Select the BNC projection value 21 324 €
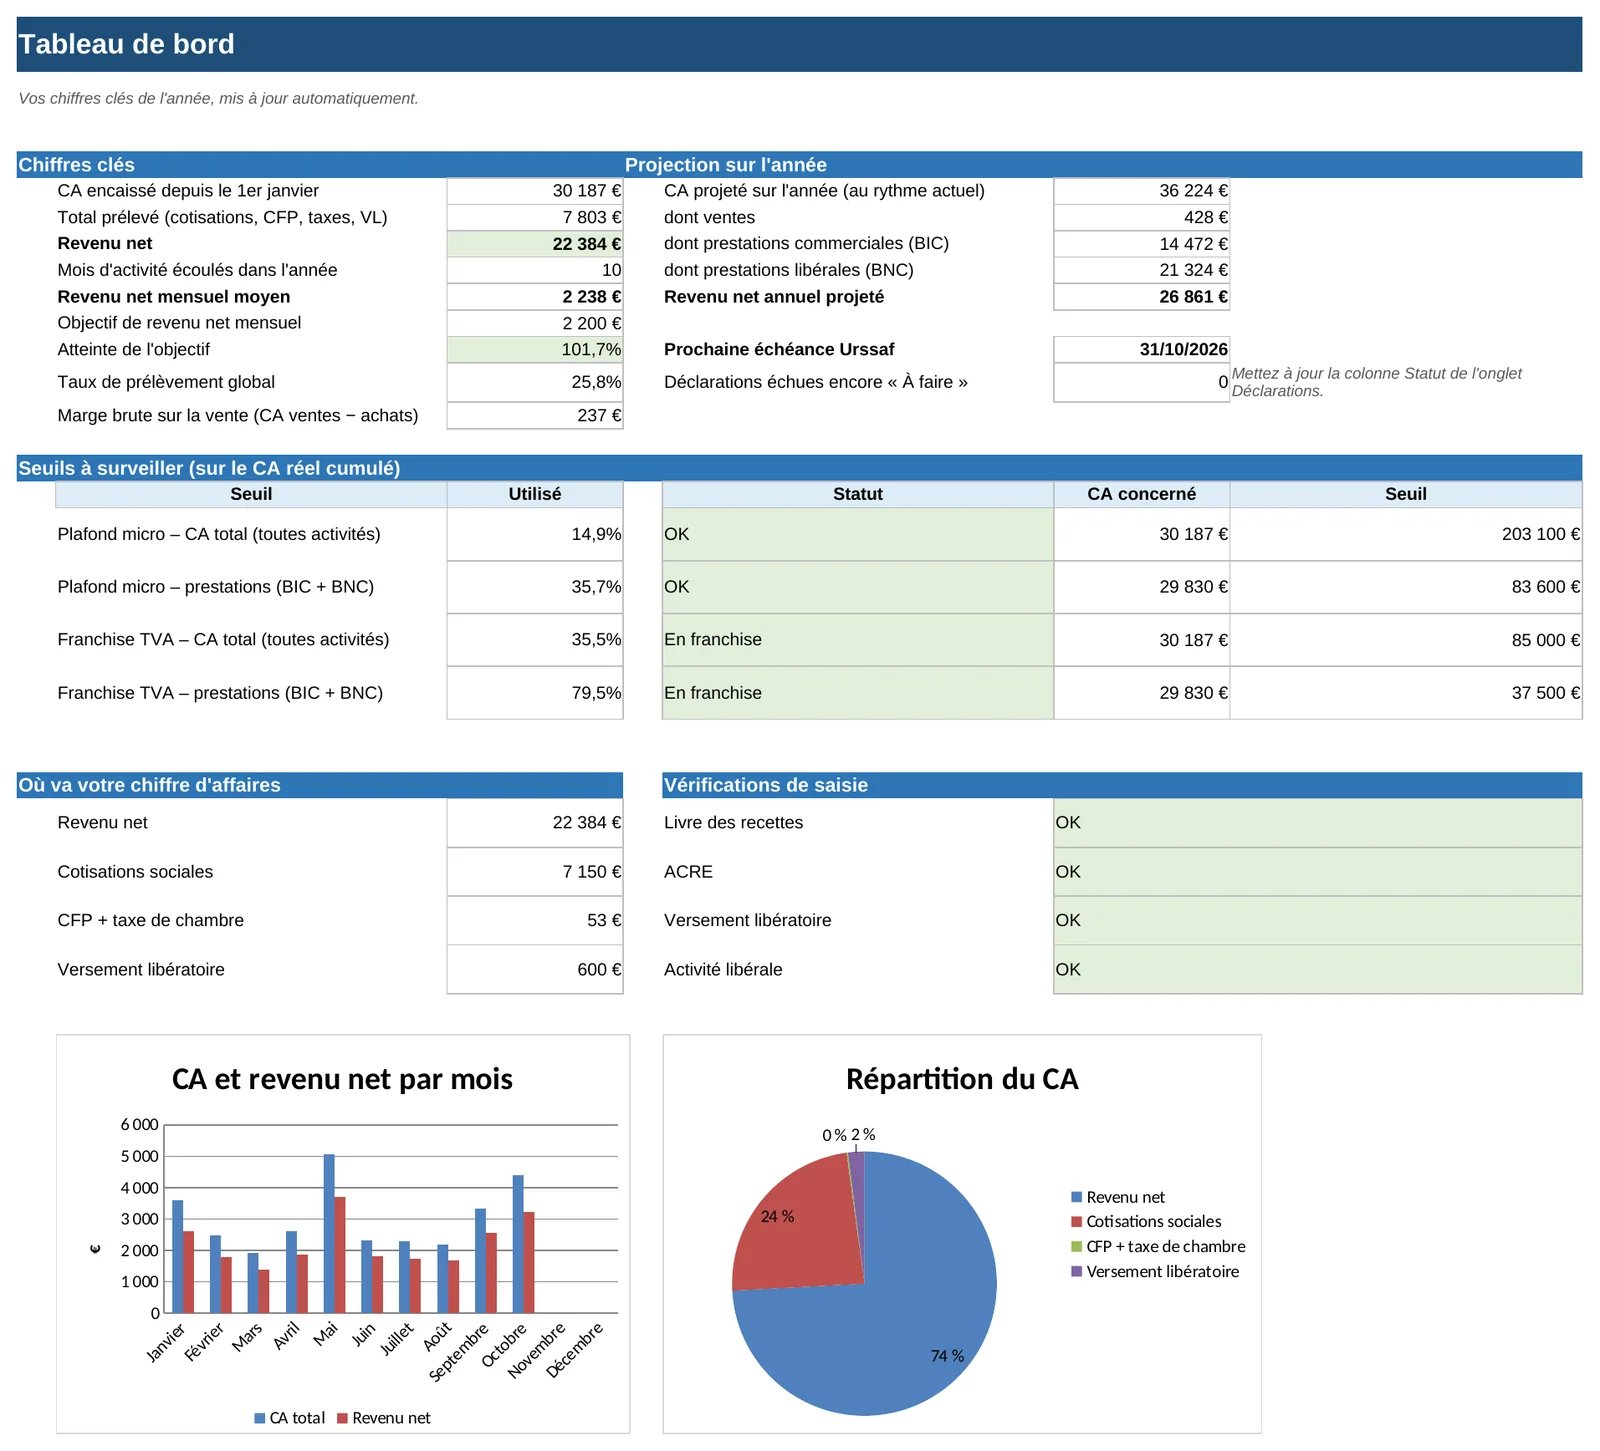Image resolution: width=1600 pixels, height=1451 pixels. tap(1141, 270)
